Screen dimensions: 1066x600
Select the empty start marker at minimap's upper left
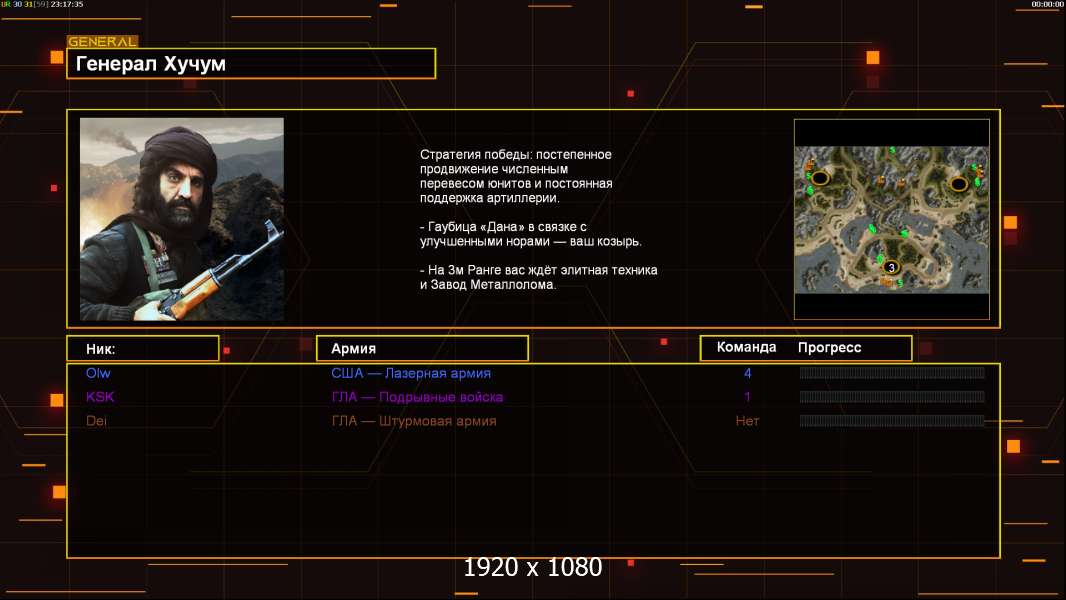(x=820, y=179)
